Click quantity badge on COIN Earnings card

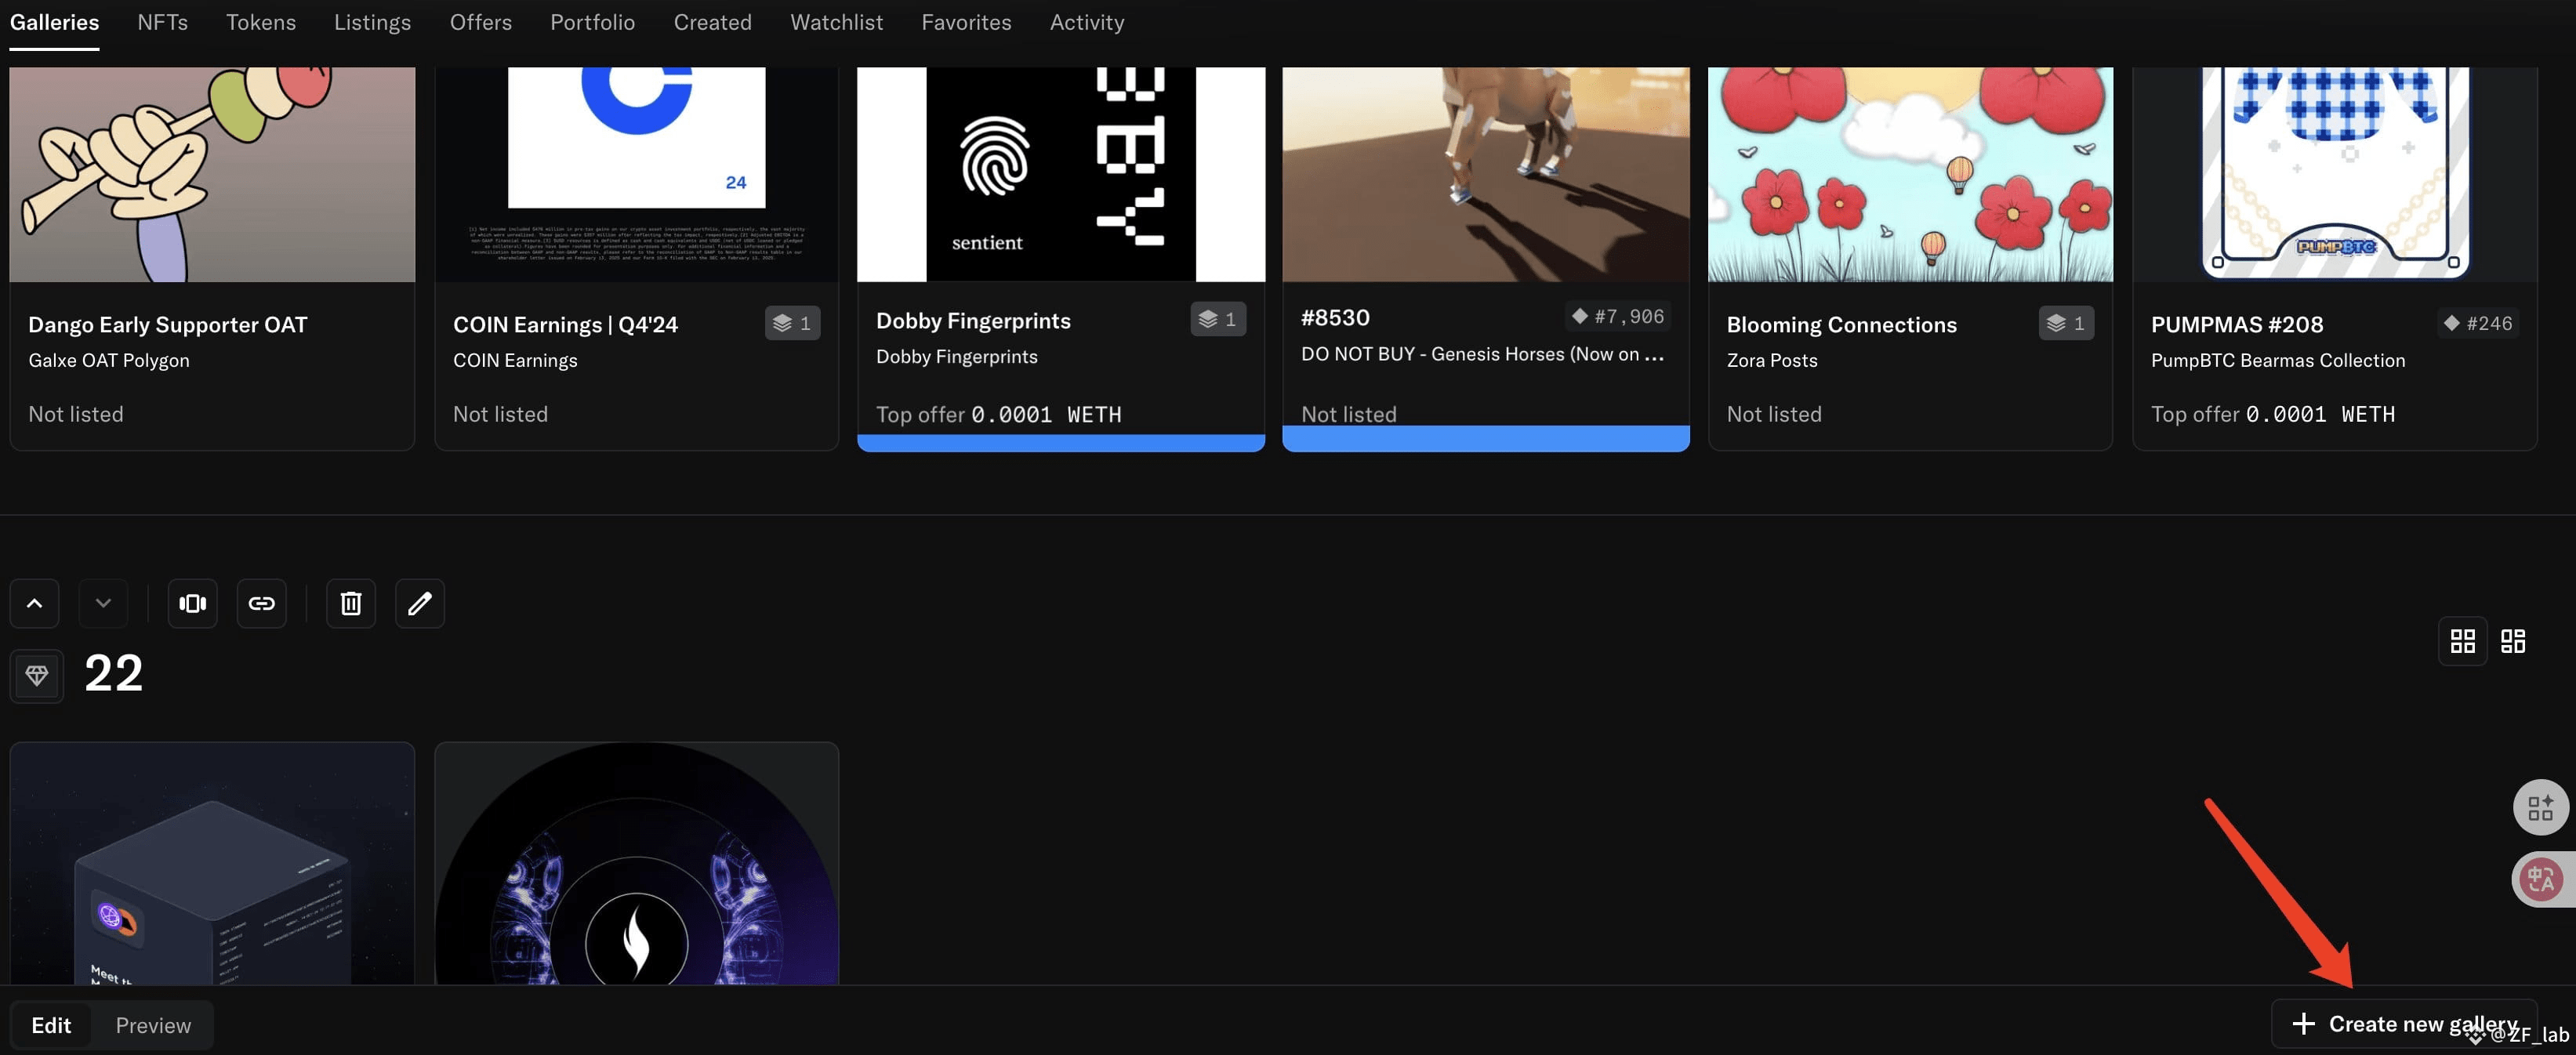point(792,323)
